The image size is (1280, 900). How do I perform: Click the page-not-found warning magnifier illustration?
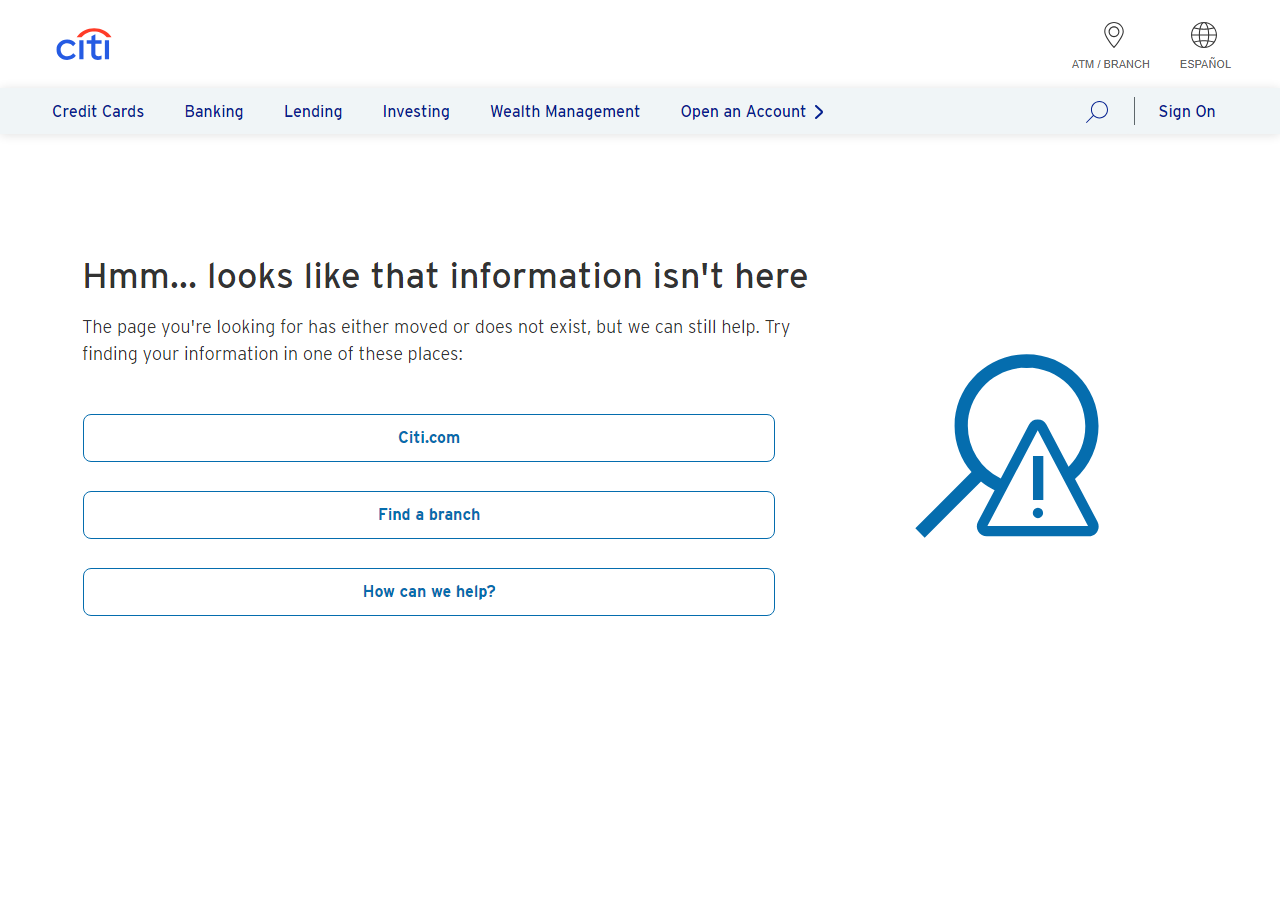[x=1007, y=445]
